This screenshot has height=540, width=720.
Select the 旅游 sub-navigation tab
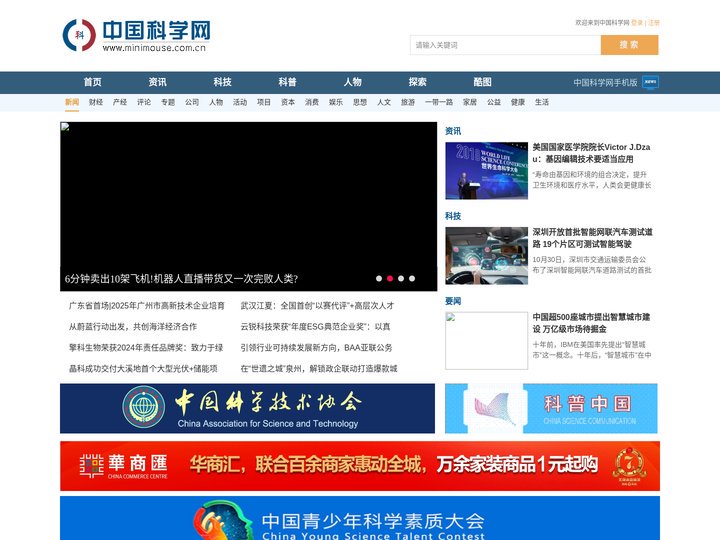[x=408, y=102]
